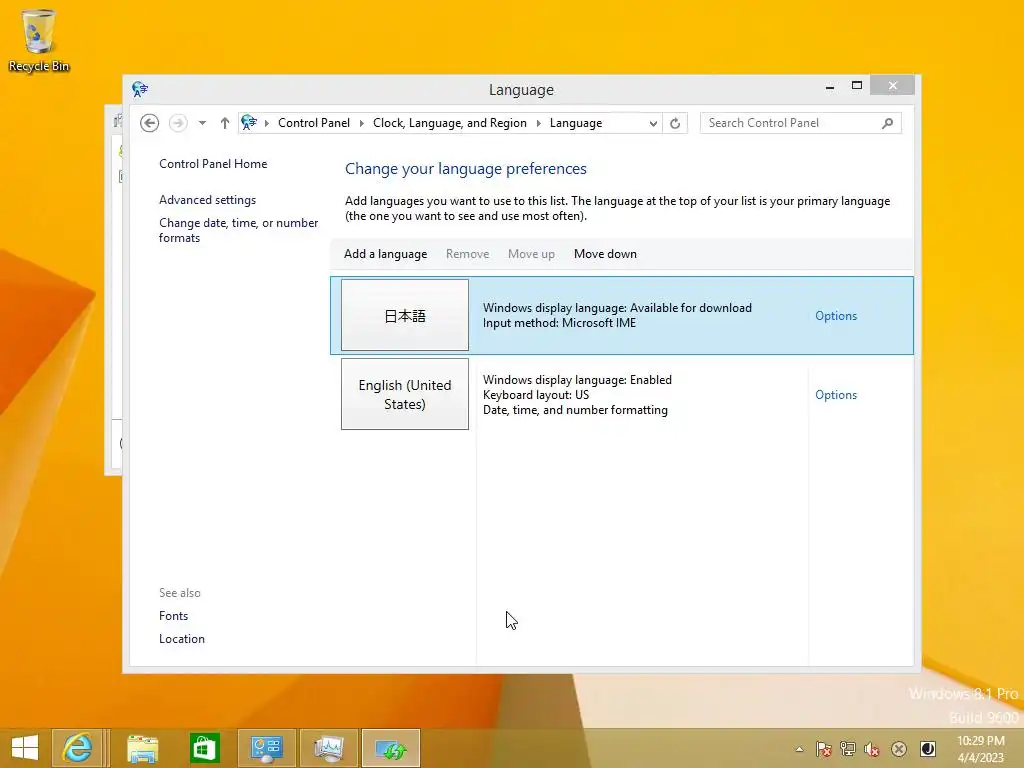Expand chevron after Control Panel breadcrumb
1024x768 pixels.
(361, 123)
